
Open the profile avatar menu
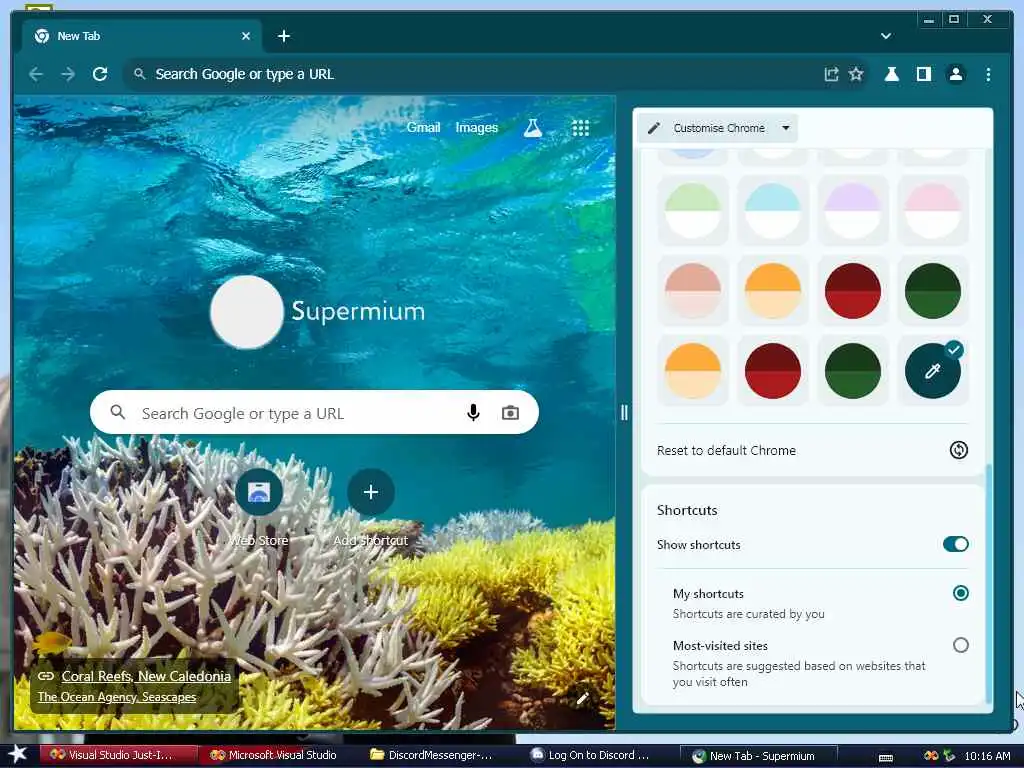click(955, 74)
